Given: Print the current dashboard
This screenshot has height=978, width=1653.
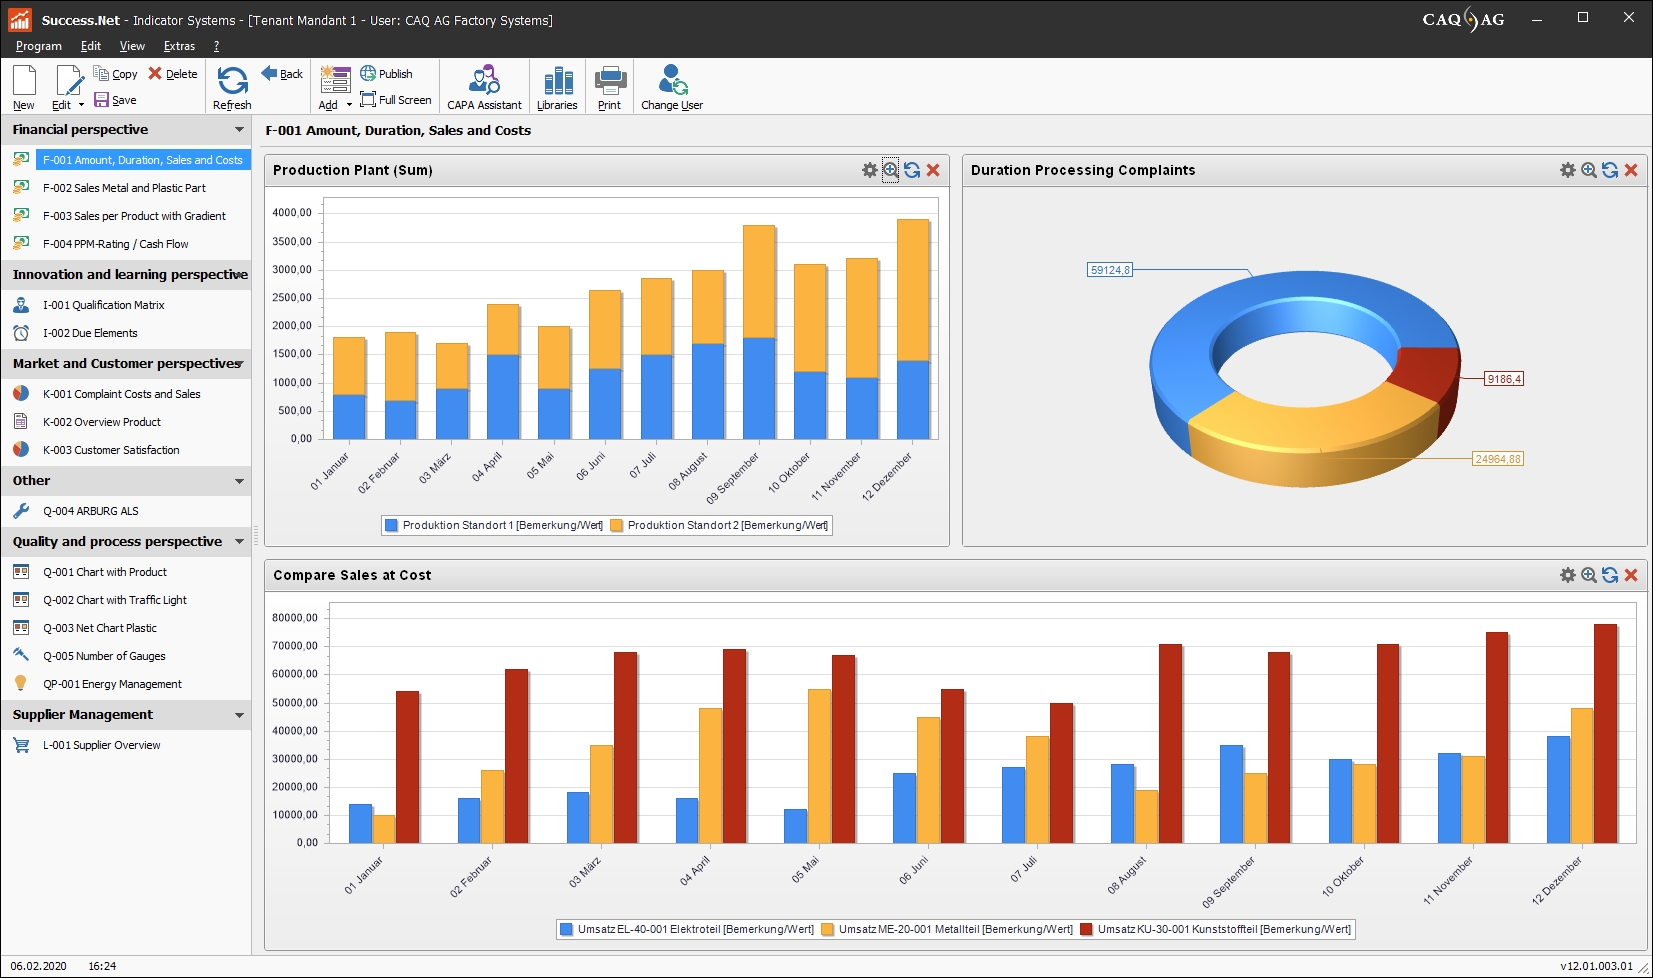Looking at the screenshot, I should (x=610, y=87).
